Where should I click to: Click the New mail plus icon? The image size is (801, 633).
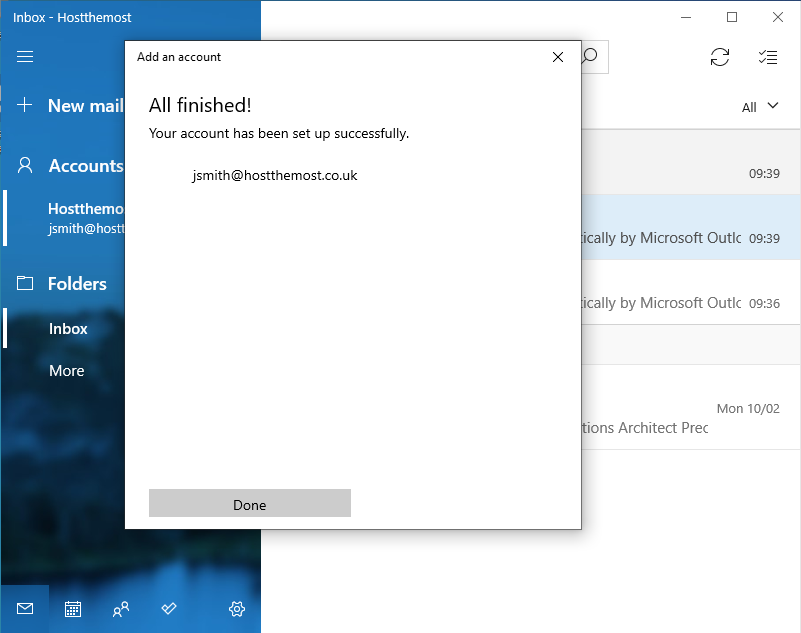point(26,105)
